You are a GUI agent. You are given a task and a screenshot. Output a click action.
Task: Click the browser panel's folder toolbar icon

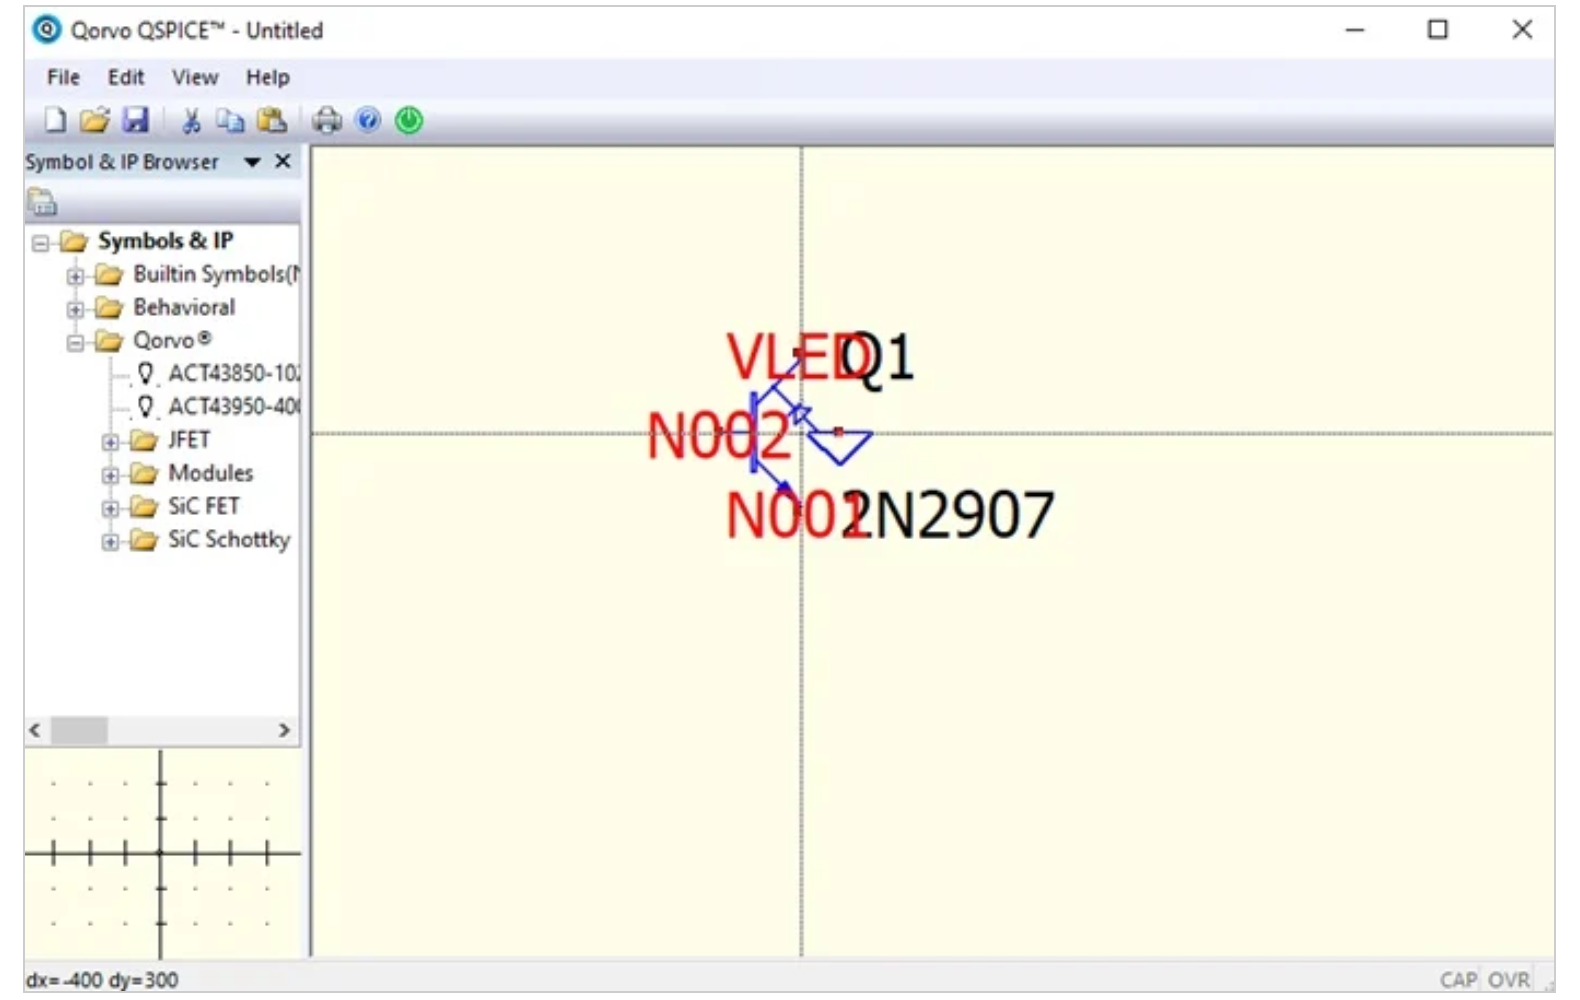click(x=42, y=202)
